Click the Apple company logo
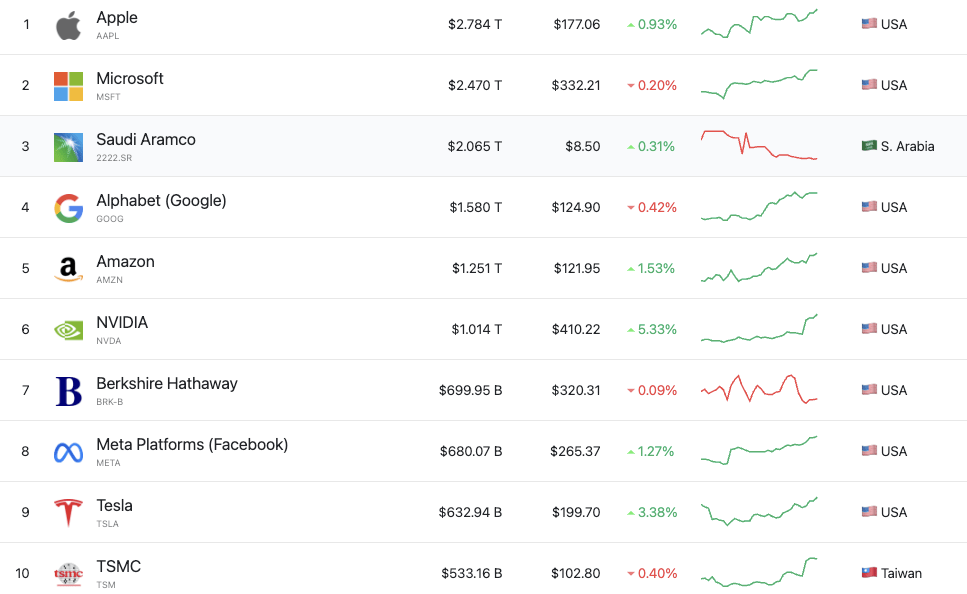Screen dimensions: 967x594 click(x=68, y=25)
